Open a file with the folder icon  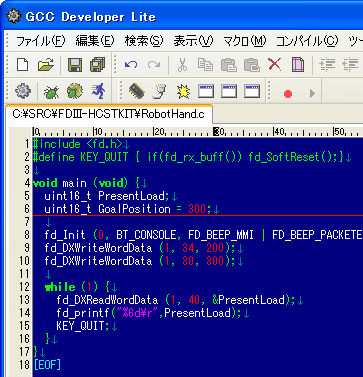(x=46, y=65)
